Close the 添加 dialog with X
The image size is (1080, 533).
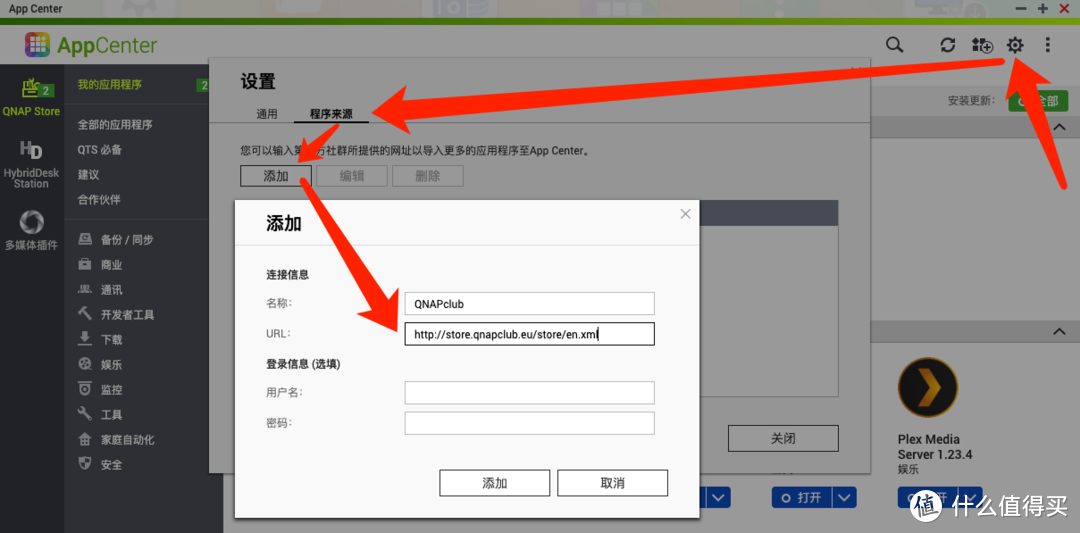[x=685, y=214]
